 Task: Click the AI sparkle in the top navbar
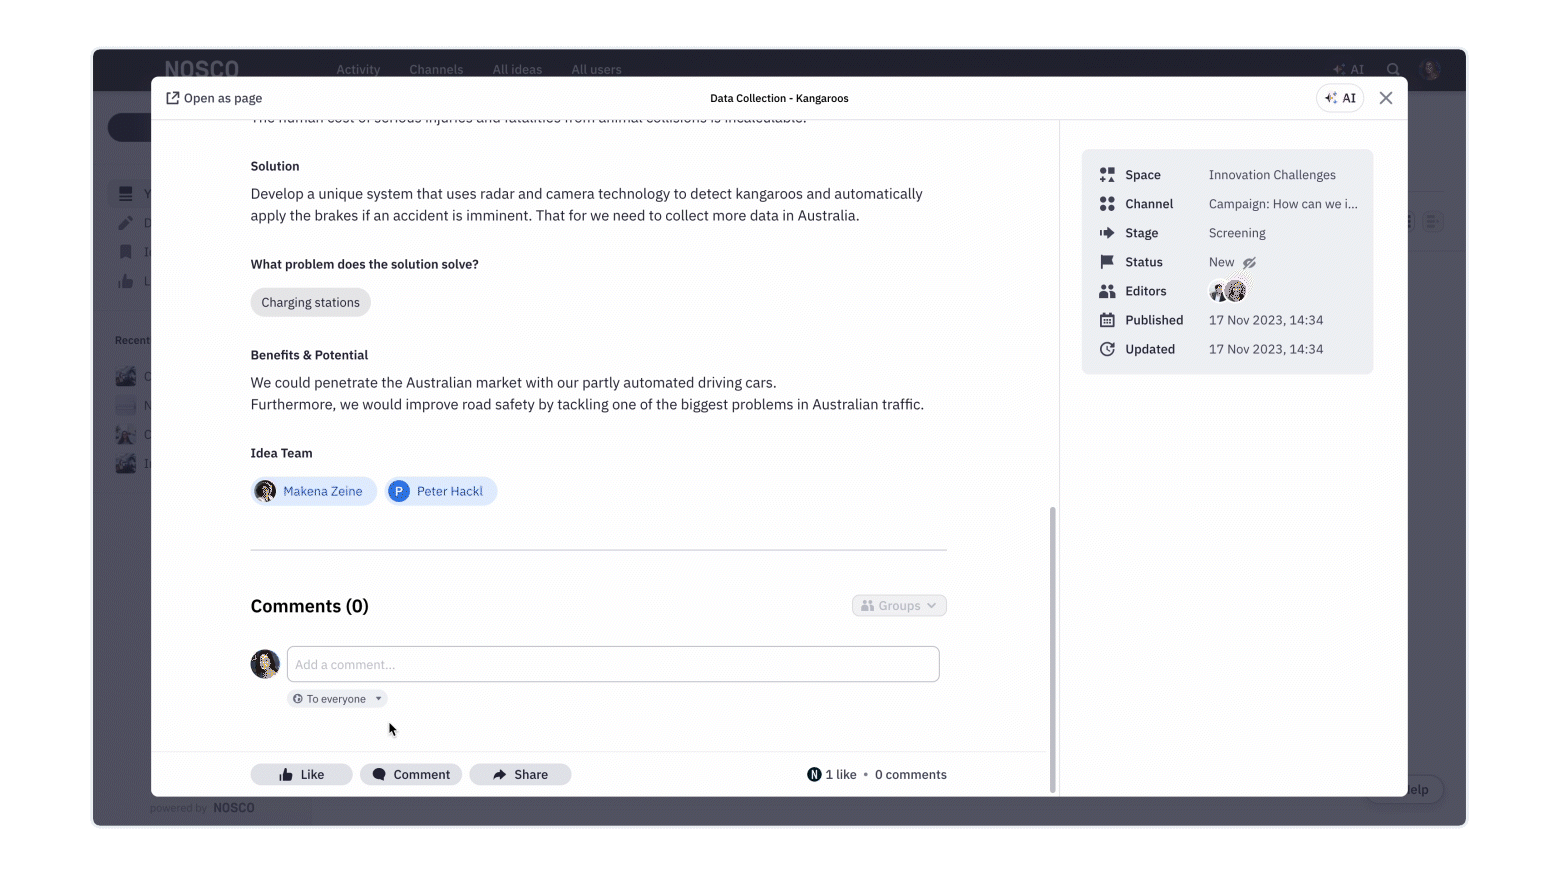(x=1348, y=69)
